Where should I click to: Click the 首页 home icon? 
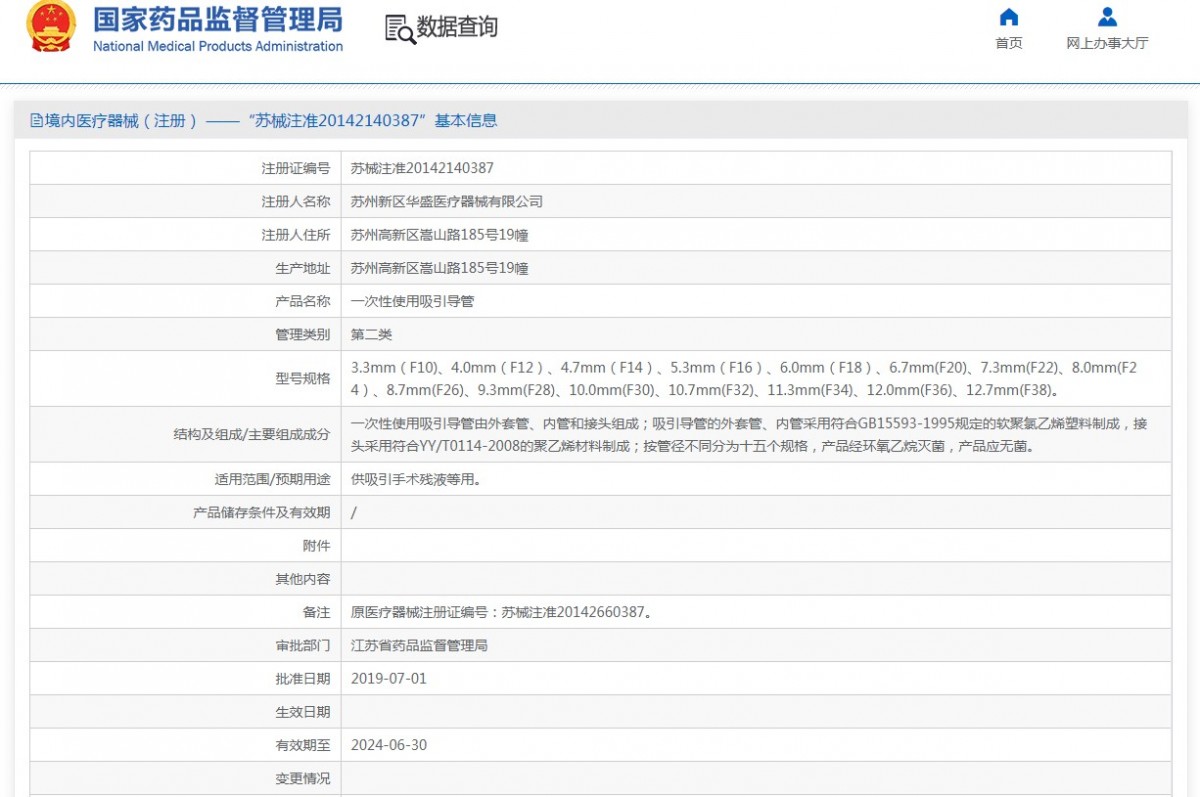point(1009,17)
